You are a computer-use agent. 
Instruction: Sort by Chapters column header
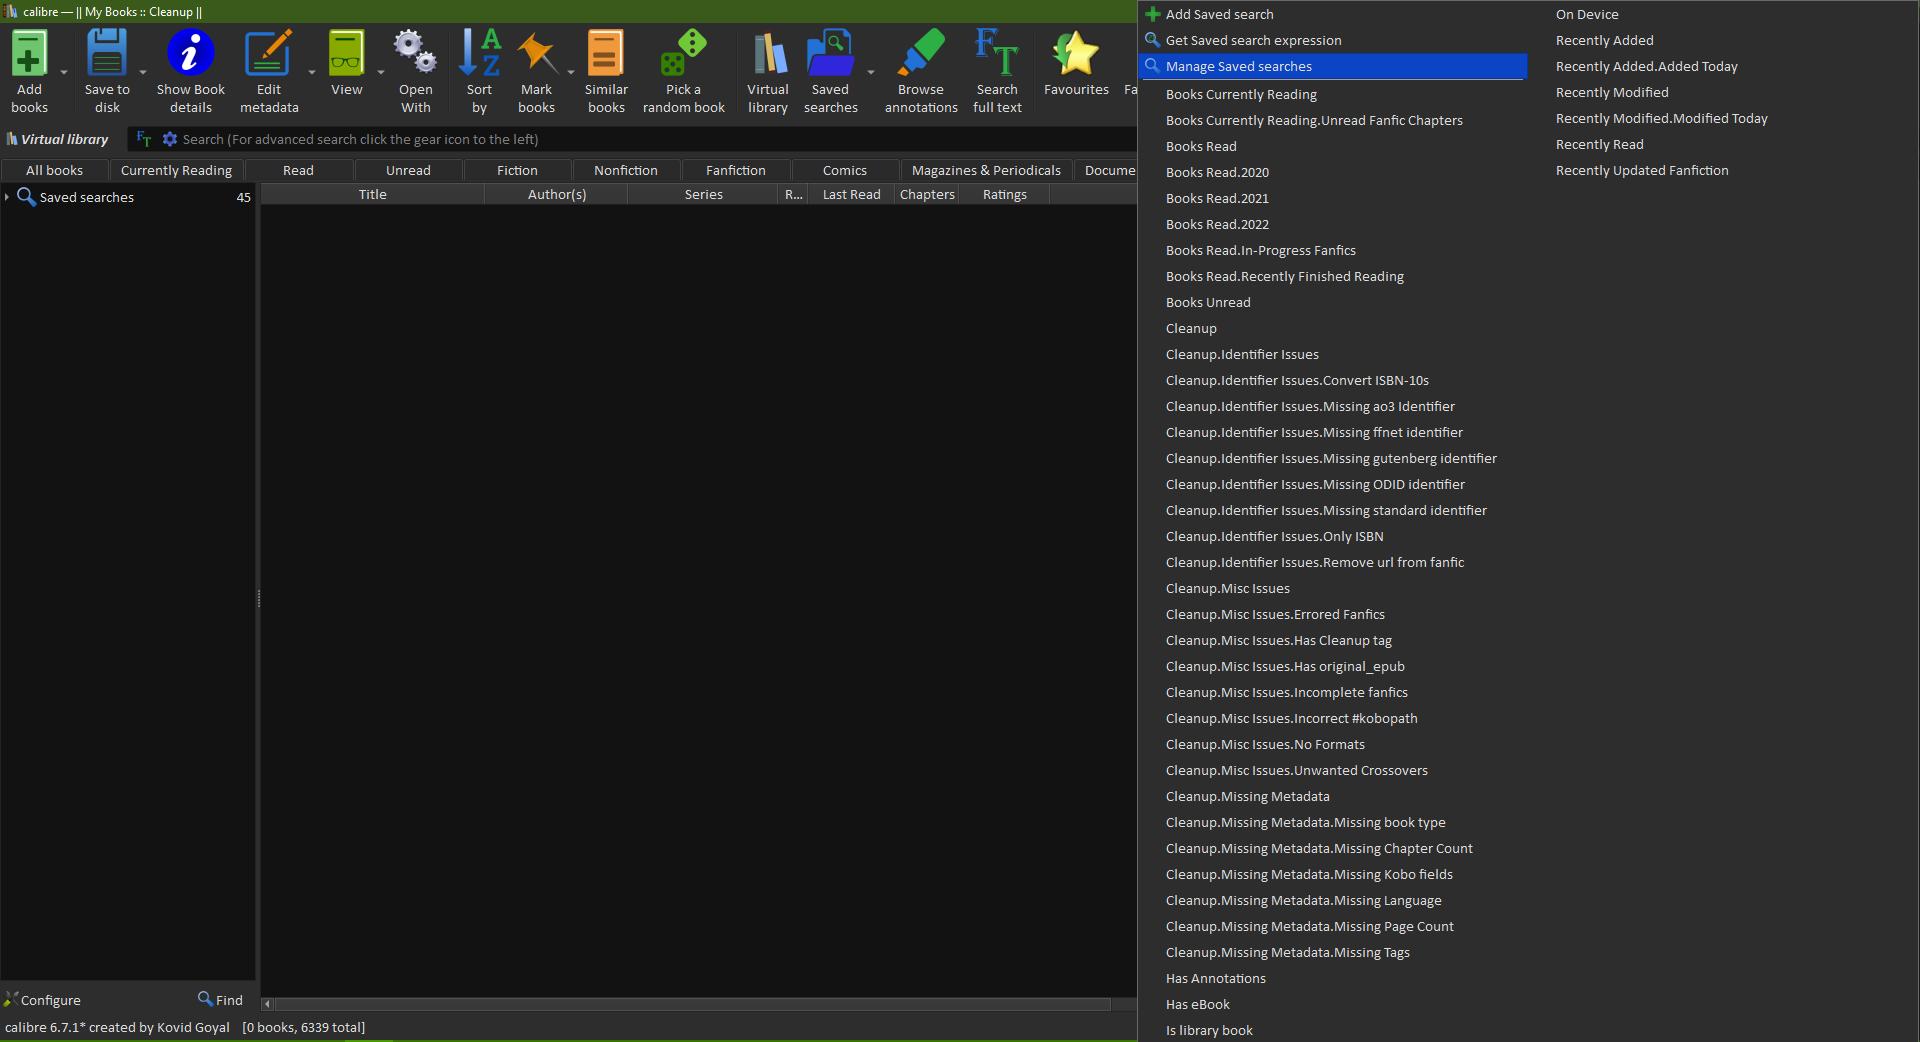[x=927, y=194]
